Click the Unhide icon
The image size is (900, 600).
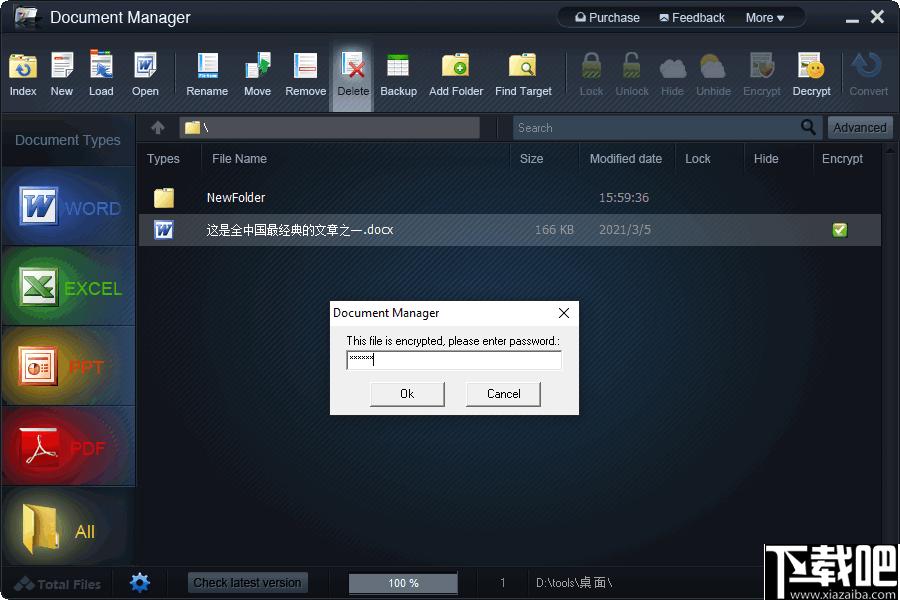713,67
